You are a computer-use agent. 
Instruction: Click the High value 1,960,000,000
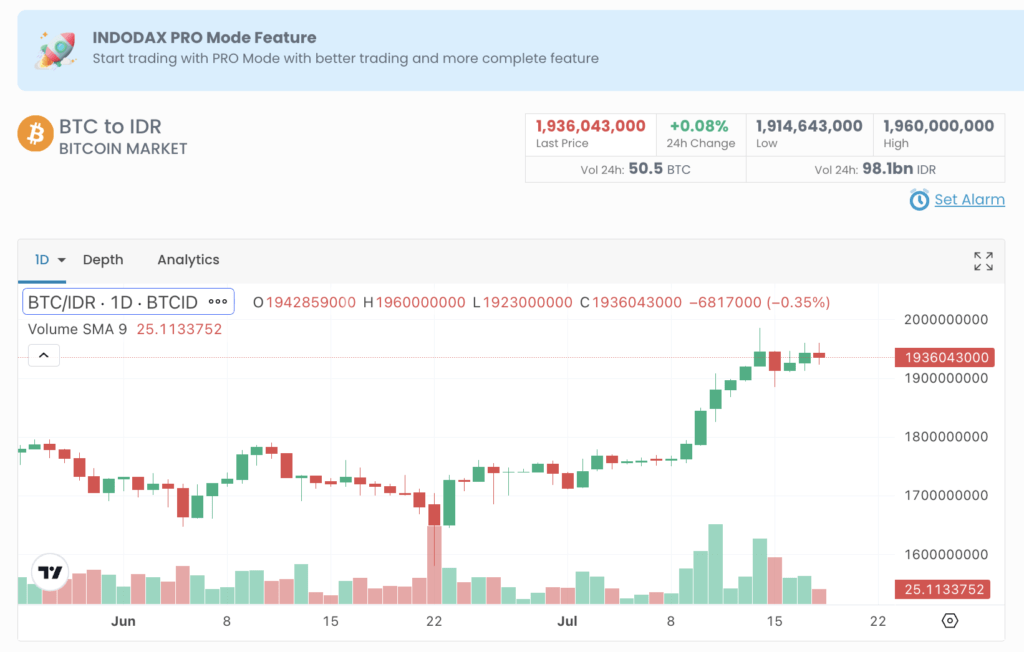pos(938,125)
